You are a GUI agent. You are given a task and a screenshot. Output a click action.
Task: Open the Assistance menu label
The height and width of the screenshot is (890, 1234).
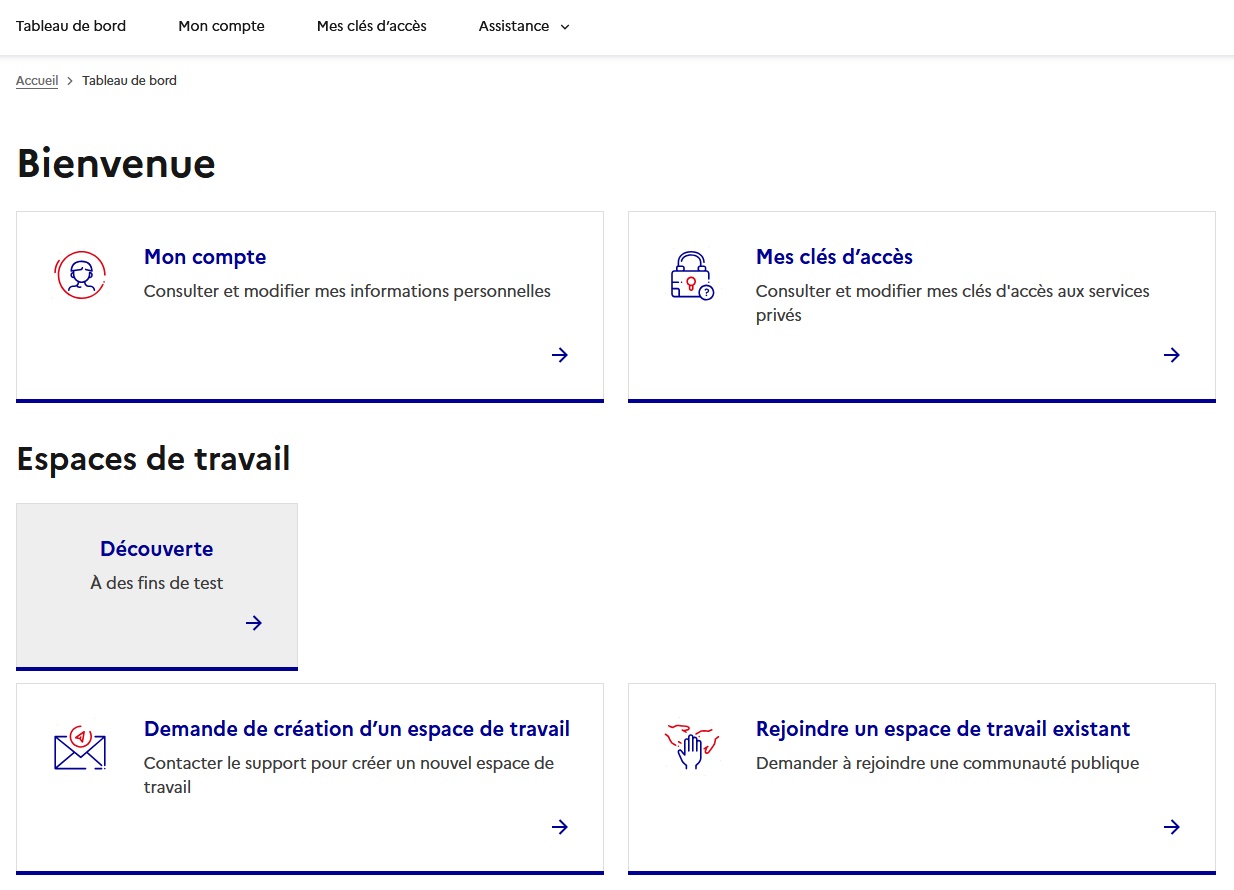coord(514,26)
